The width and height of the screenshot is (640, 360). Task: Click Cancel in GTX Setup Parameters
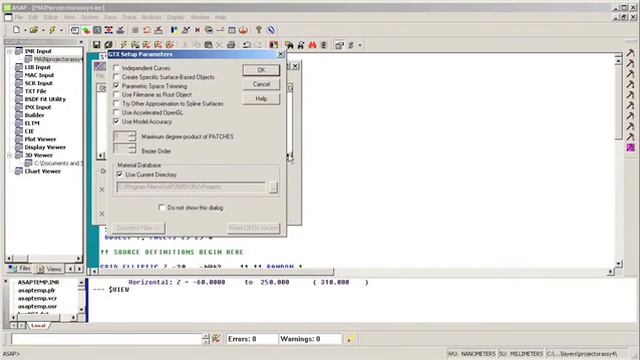pyautogui.click(x=261, y=84)
